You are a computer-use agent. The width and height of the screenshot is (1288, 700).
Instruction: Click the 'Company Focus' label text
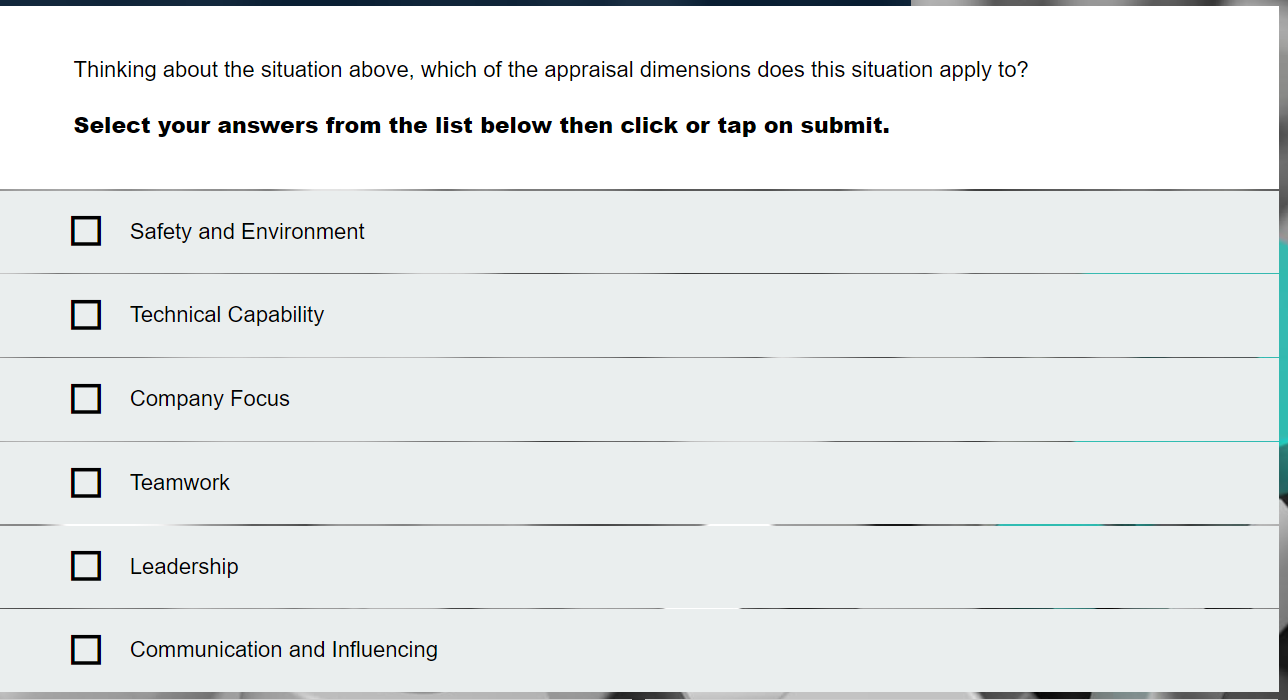coord(210,399)
